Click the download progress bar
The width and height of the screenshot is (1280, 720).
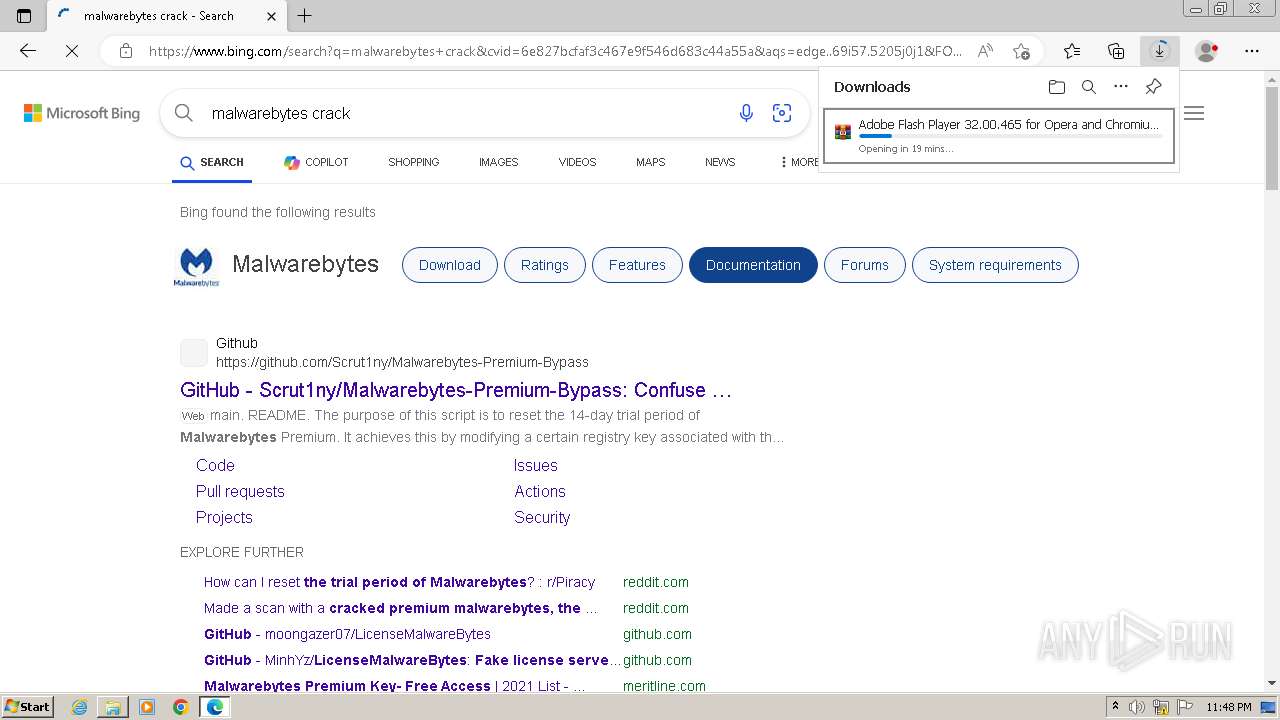click(1010, 136)
